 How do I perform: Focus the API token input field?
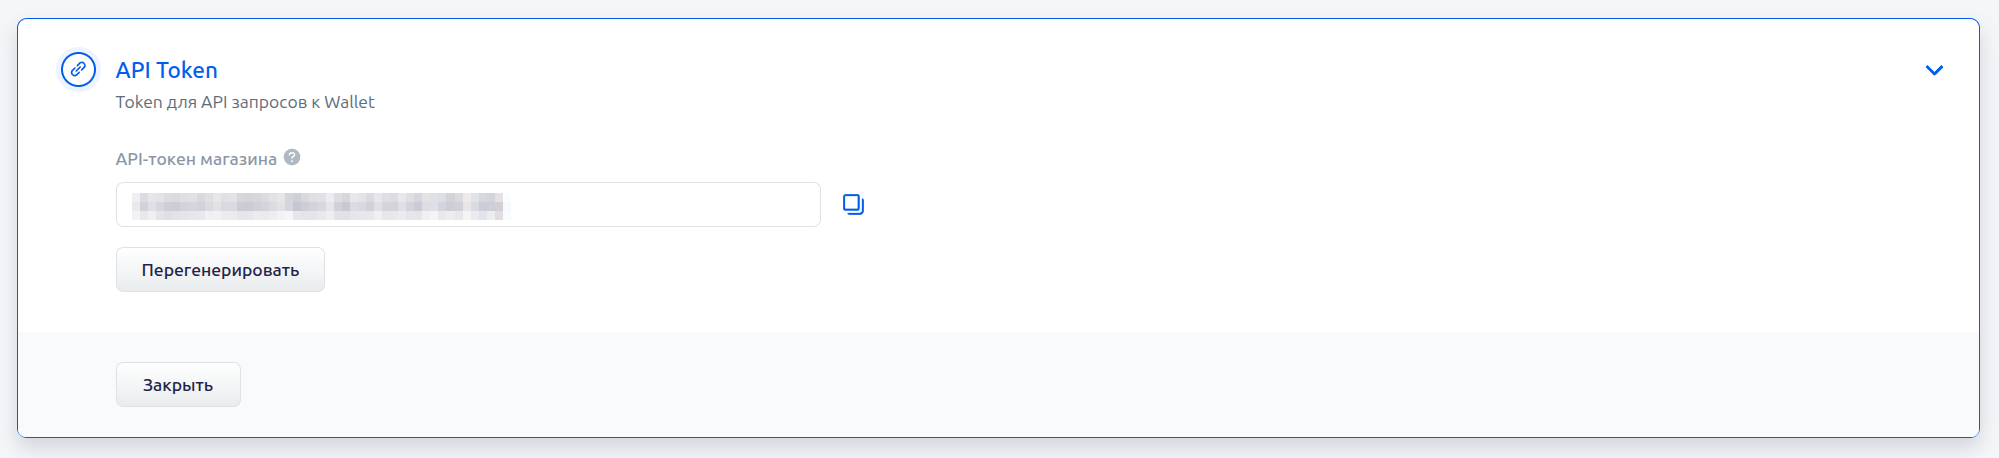click(x=468, y=204)
